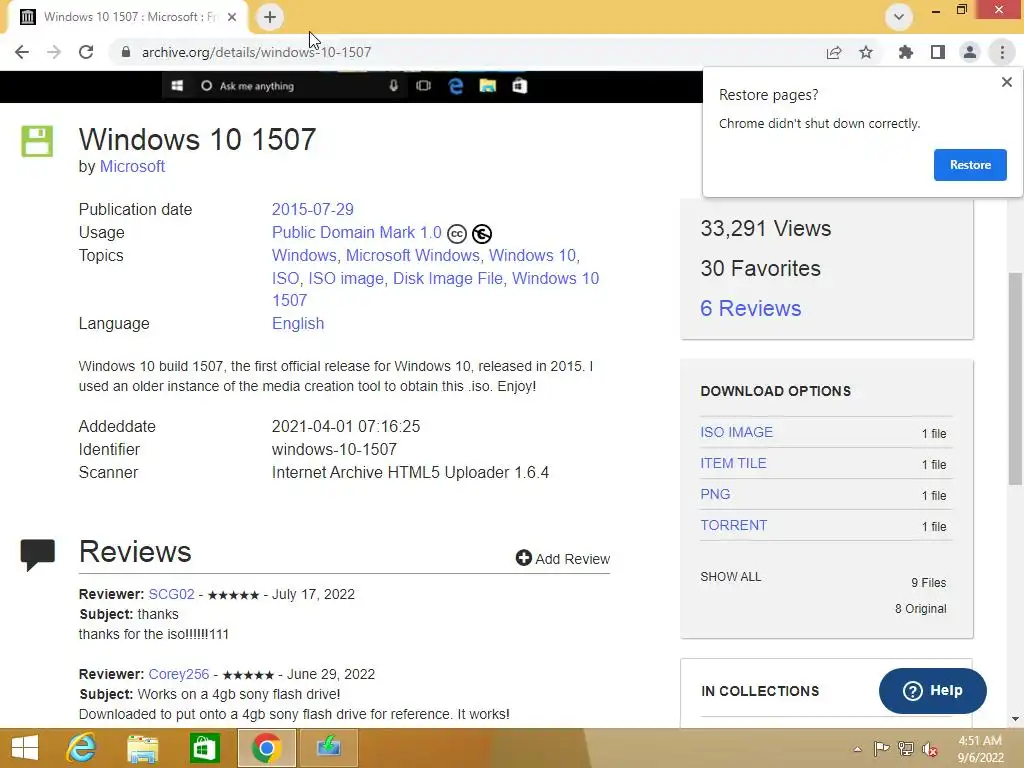Viewport: 1024px width, 768px height.
Task: Click the Add Review plus icon
Action: click(524, 558)
